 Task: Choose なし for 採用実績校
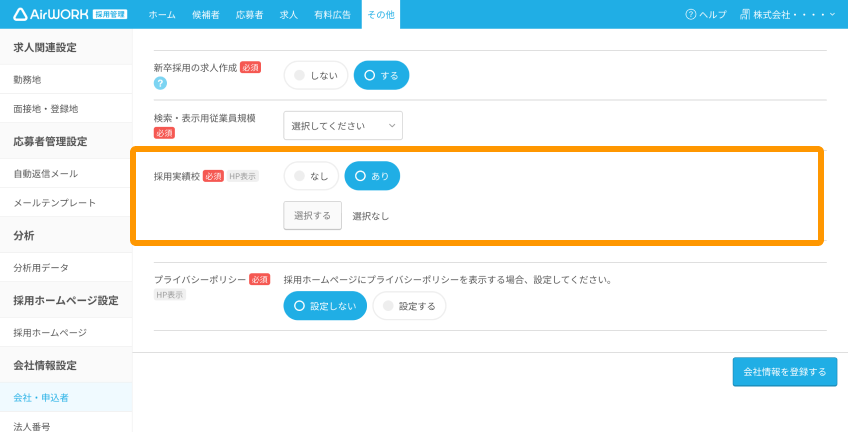pyautogui.click(x=311, y=176)
